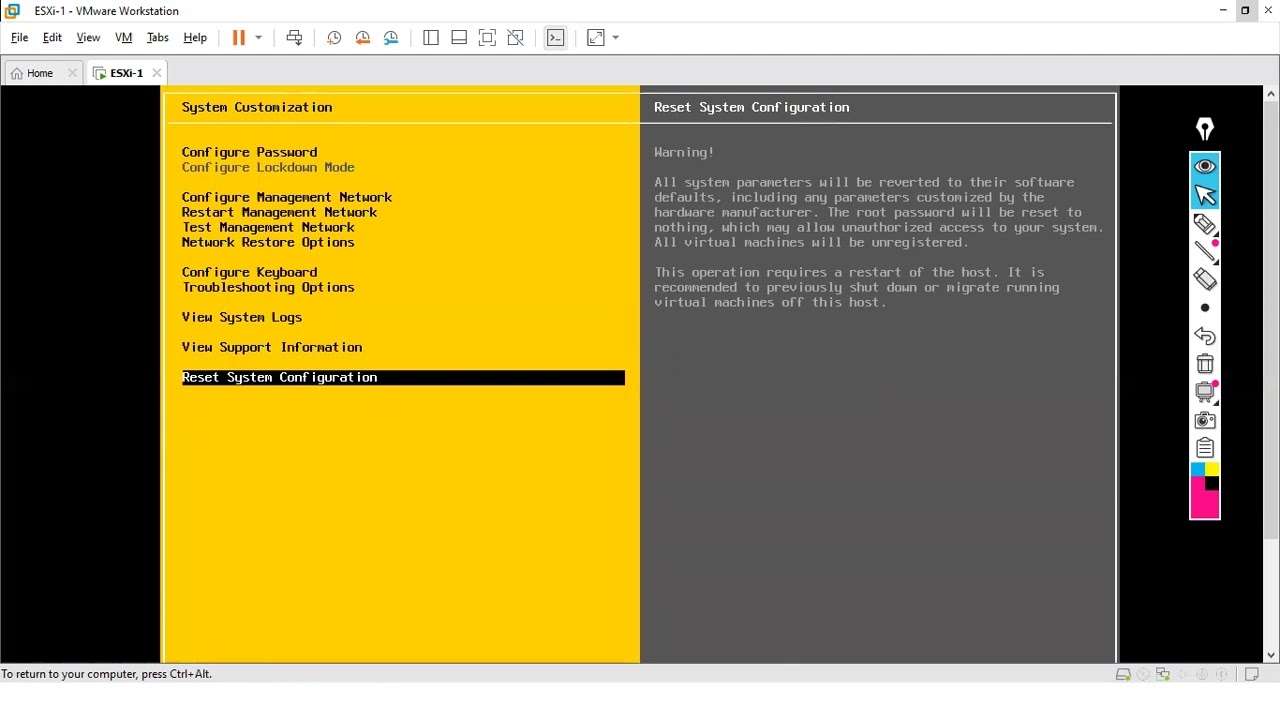Close the ESXi-1 tab
The height and width of the screenshot is (720, 1280).
tap(156, 73)
